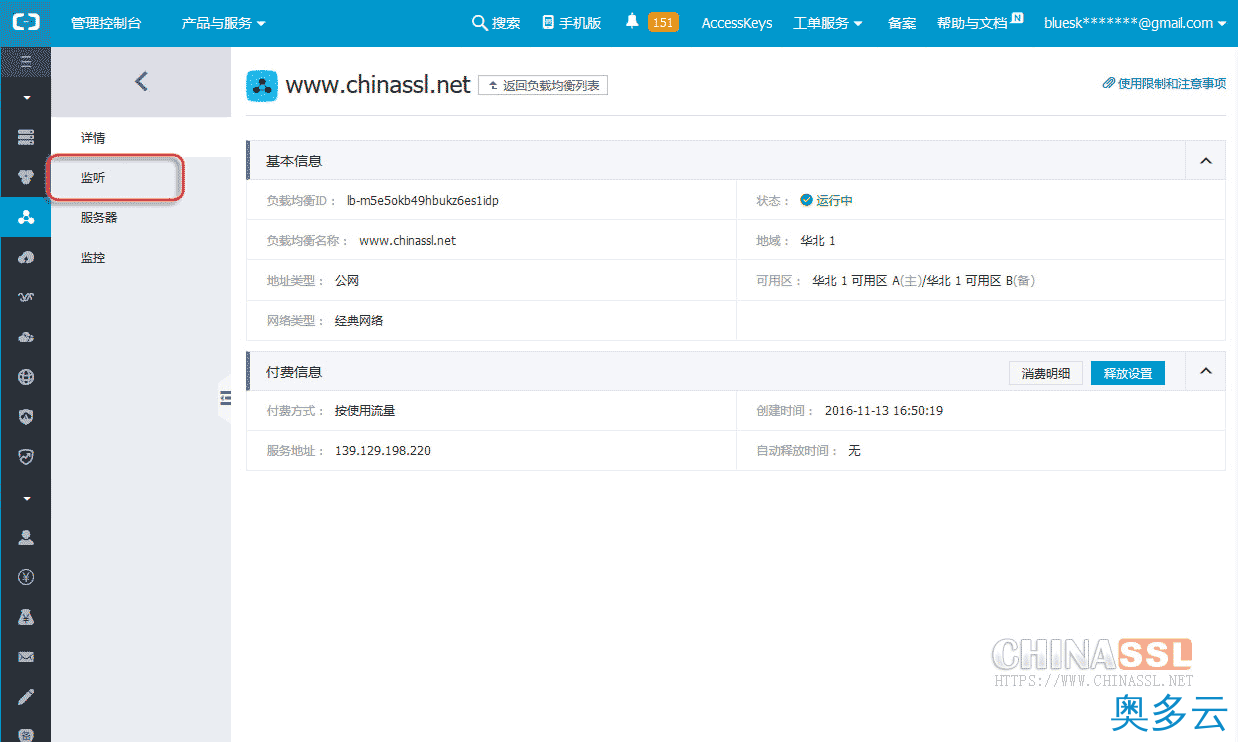Click the 消费明细 button
Viewport: 1238px width, 742px height.
pos(1045,373)
